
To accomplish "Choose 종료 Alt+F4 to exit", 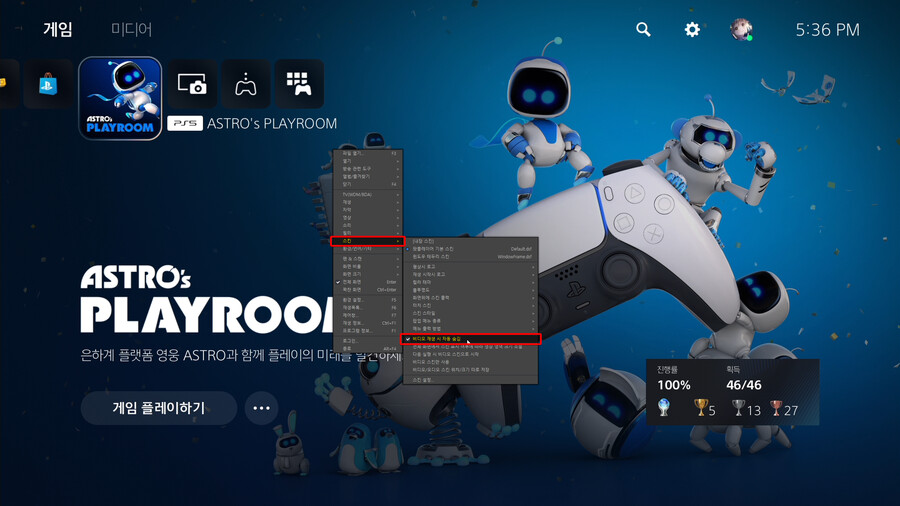I will pos(367,348).
